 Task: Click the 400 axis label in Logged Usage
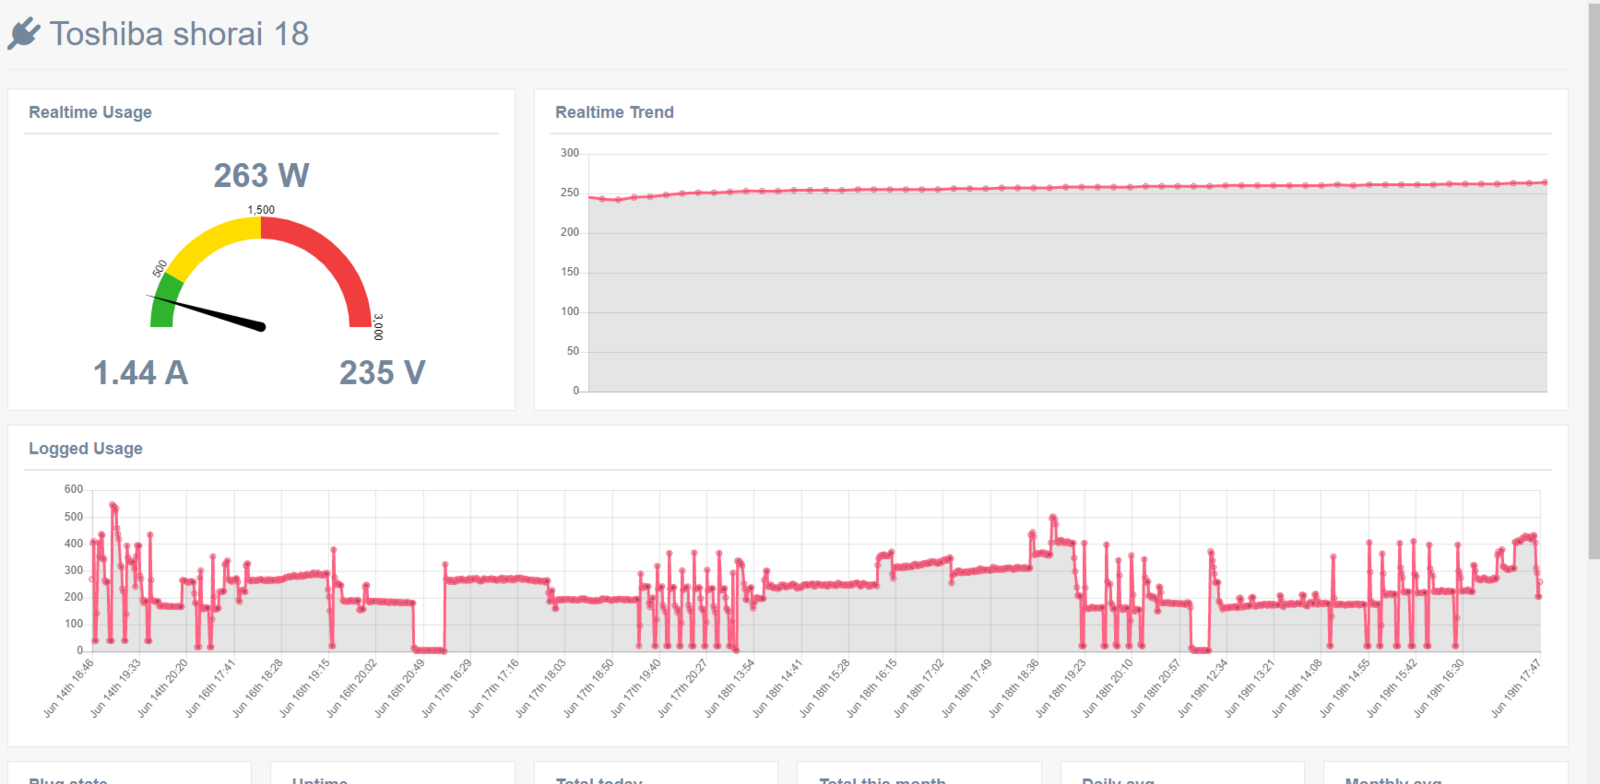click(74, 543)
